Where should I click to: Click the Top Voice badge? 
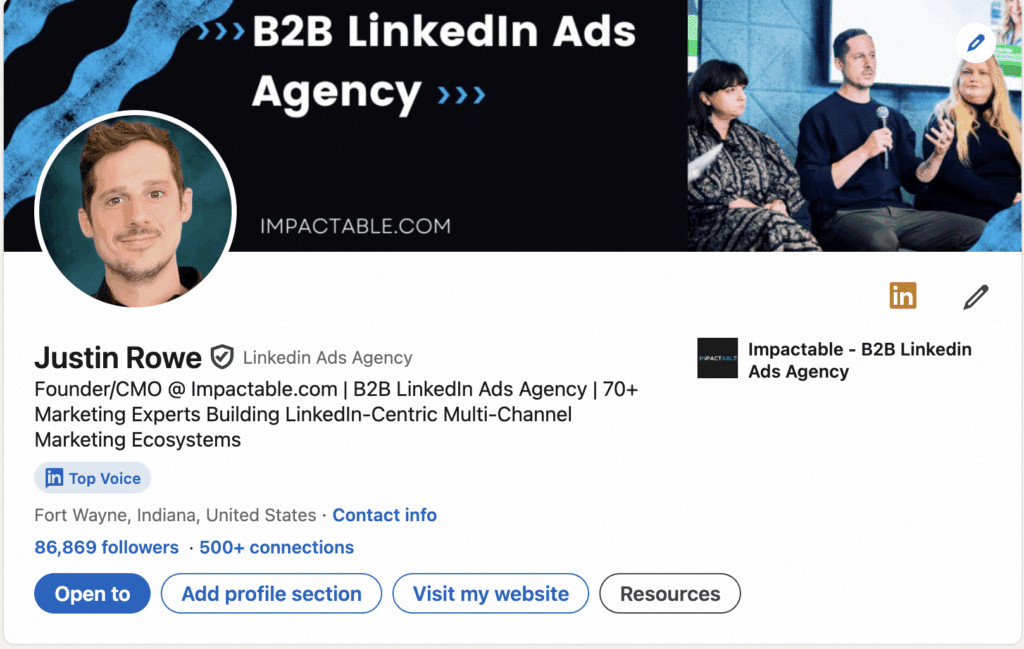pyautogui.click(x=93, y=478)
